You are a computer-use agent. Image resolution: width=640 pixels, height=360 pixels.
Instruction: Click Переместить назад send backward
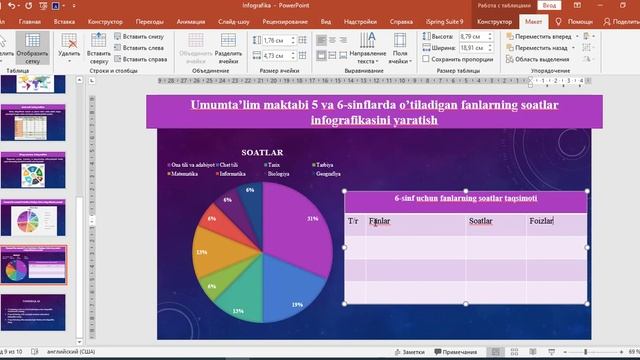[537, 48]
